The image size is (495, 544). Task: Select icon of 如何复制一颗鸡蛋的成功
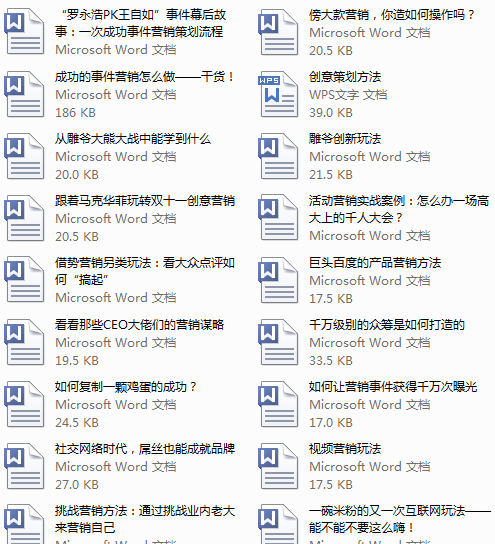pyautogui.click(x=24, y=404)
